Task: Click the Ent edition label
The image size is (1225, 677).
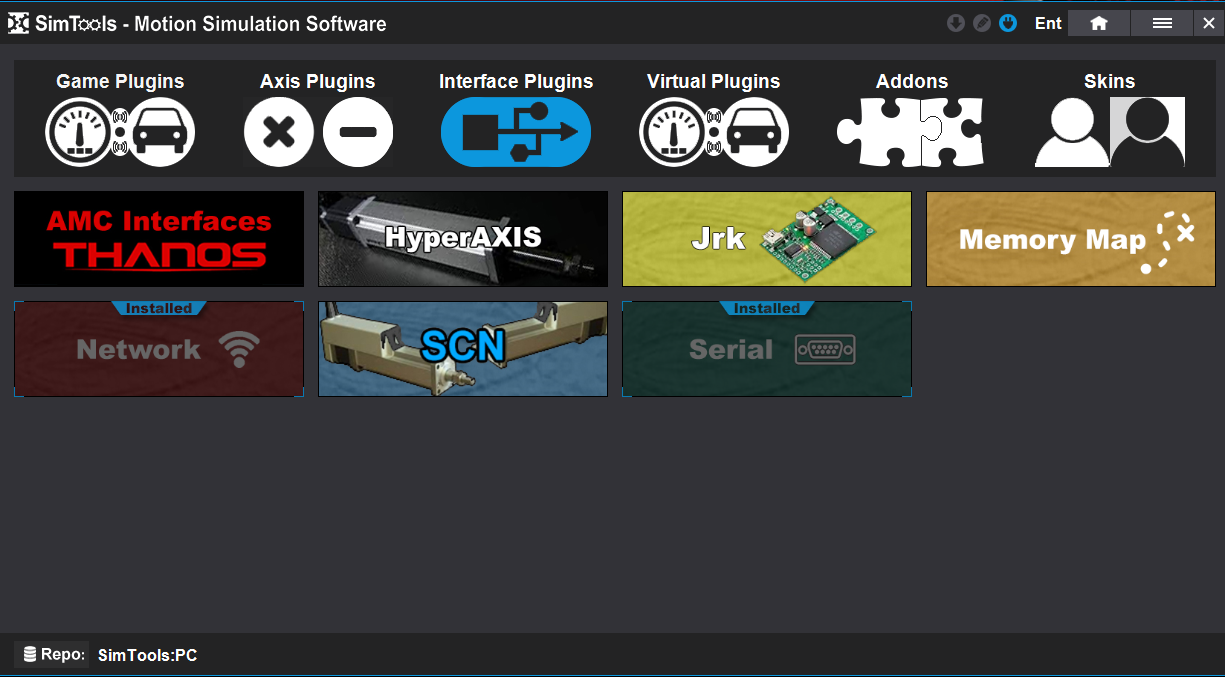Action: [1048, 23]
